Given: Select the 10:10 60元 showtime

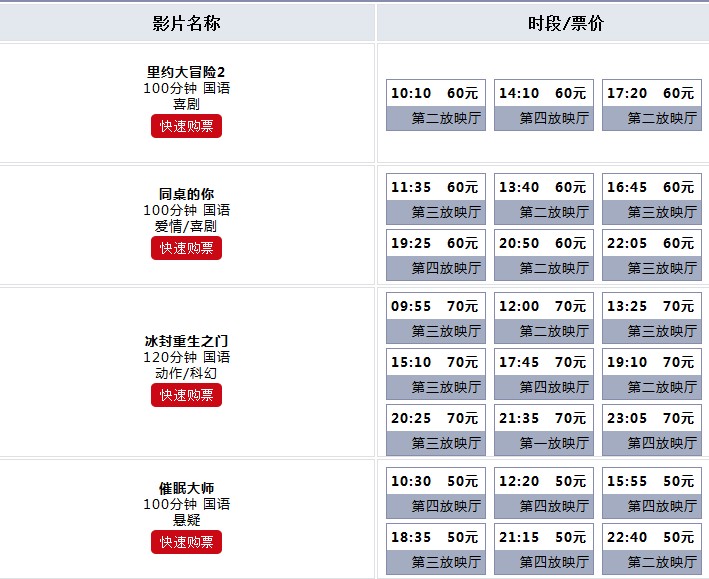Looking at the screenshot, I should (436, 105).
